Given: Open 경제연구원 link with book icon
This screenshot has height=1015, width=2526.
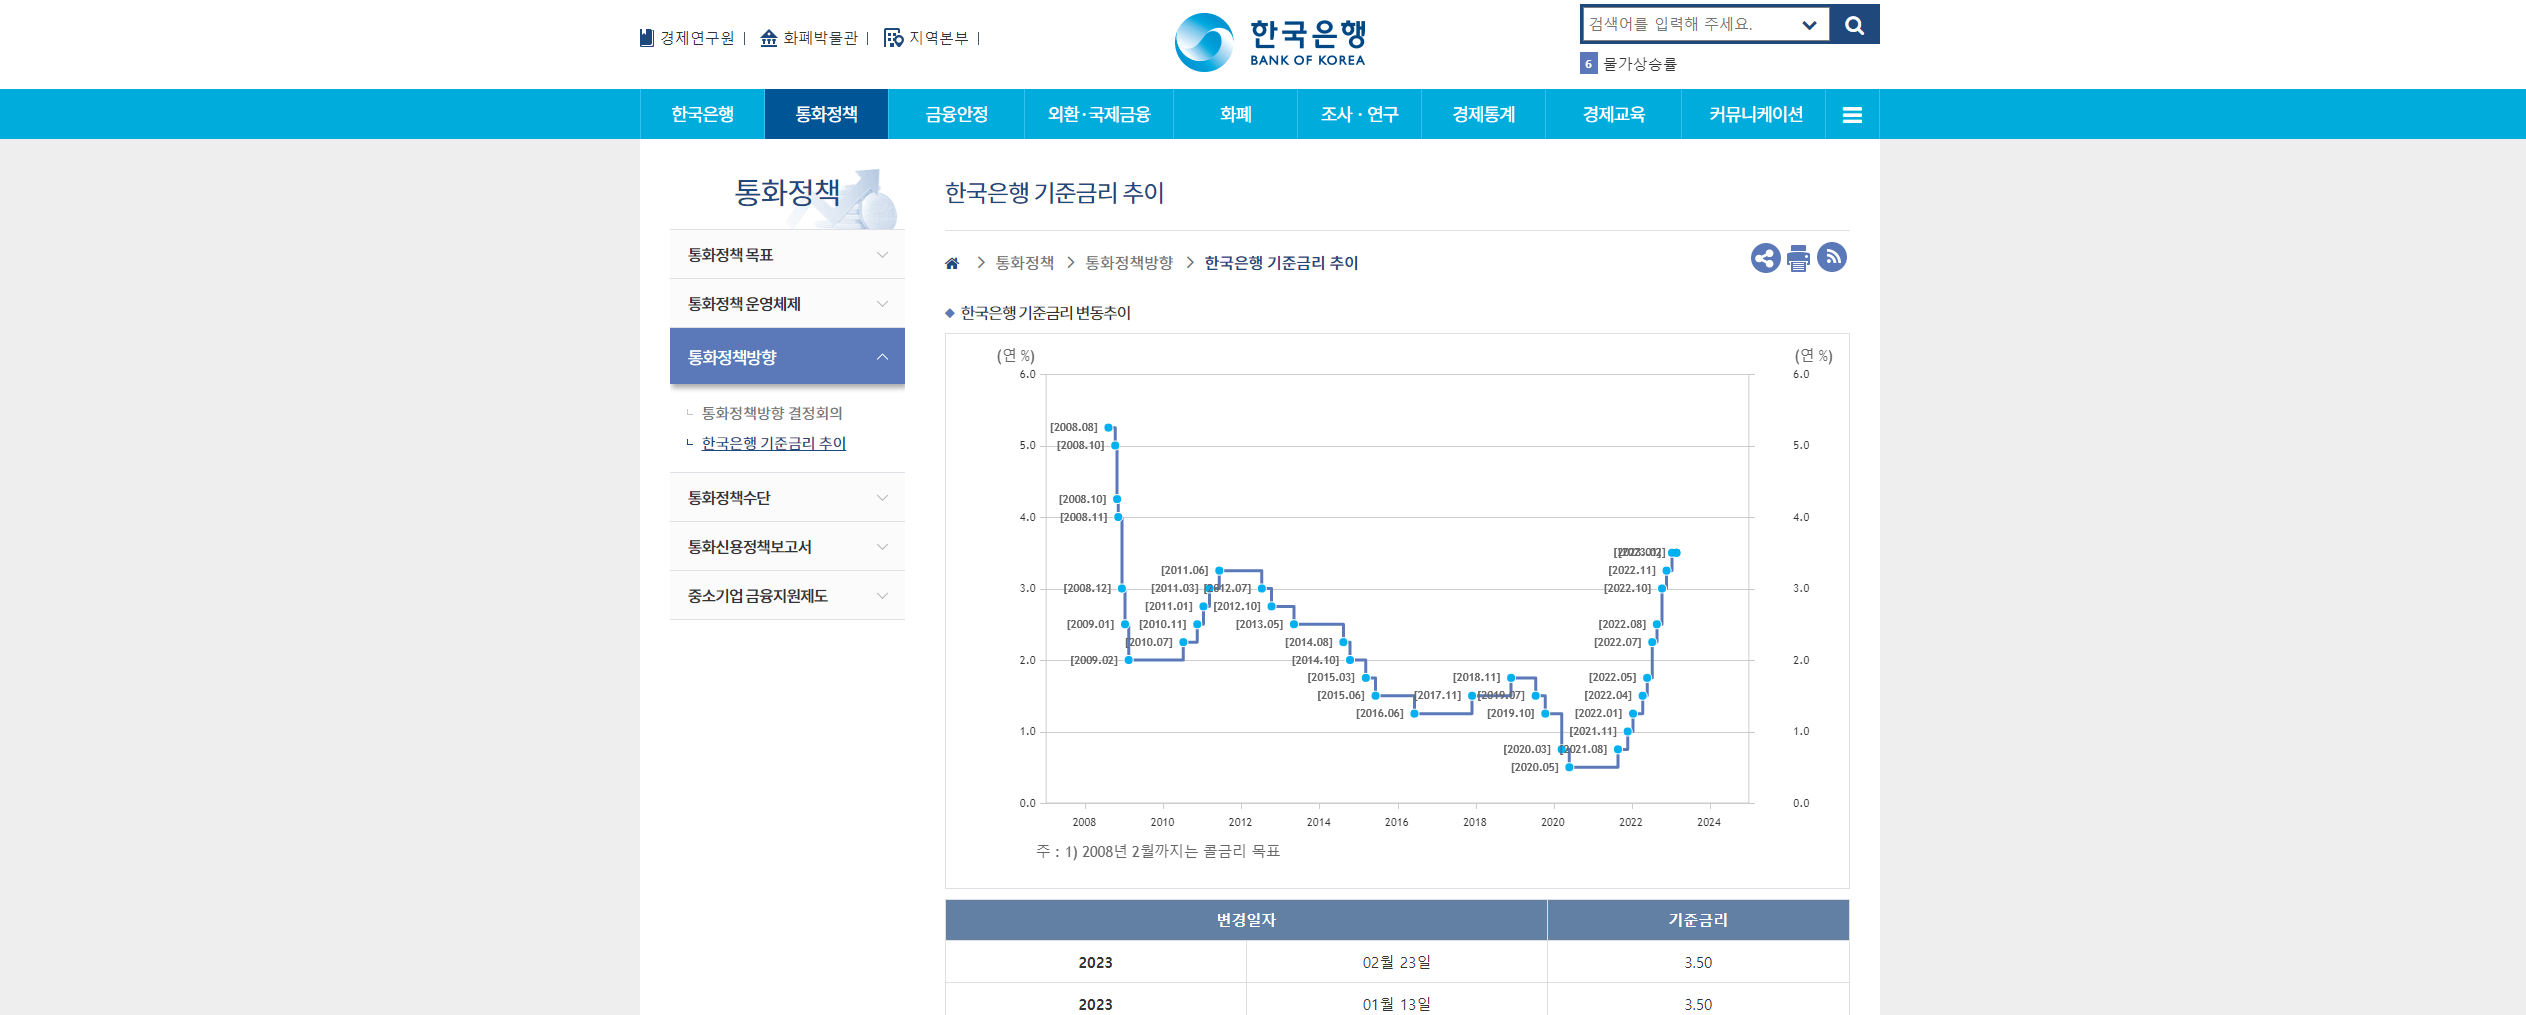Looking at the screenshot, I should tap(687, 38).
